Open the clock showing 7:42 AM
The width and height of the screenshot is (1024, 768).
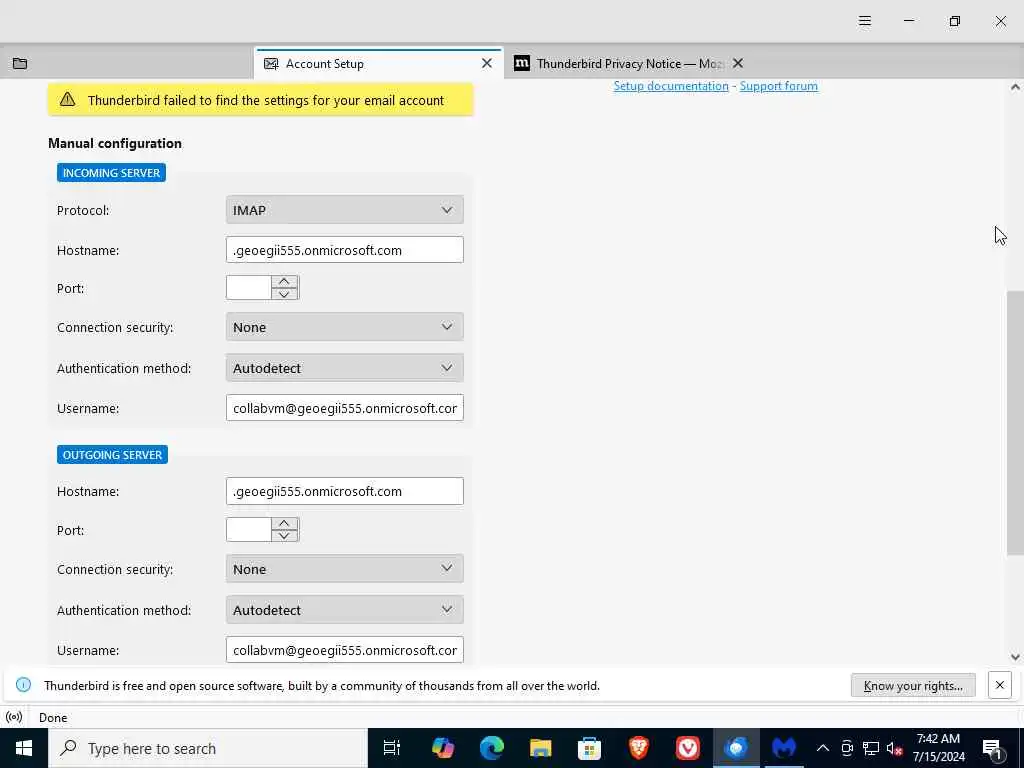pos(938,748)
